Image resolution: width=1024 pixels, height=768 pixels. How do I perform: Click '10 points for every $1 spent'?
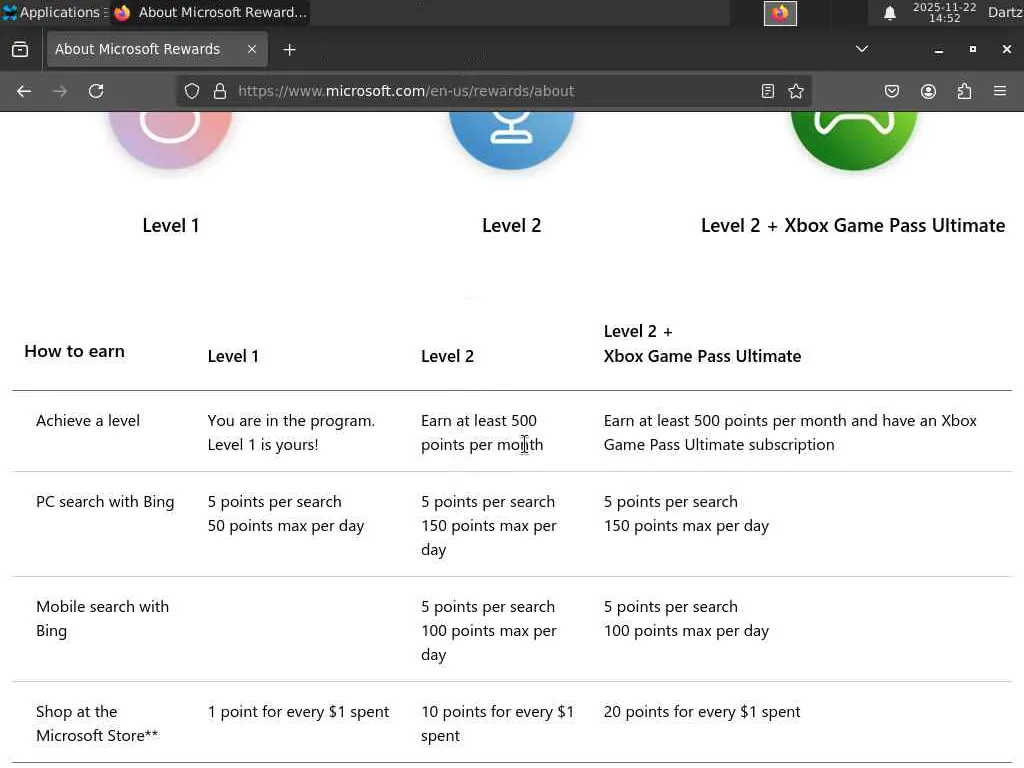tap(497, 724)
